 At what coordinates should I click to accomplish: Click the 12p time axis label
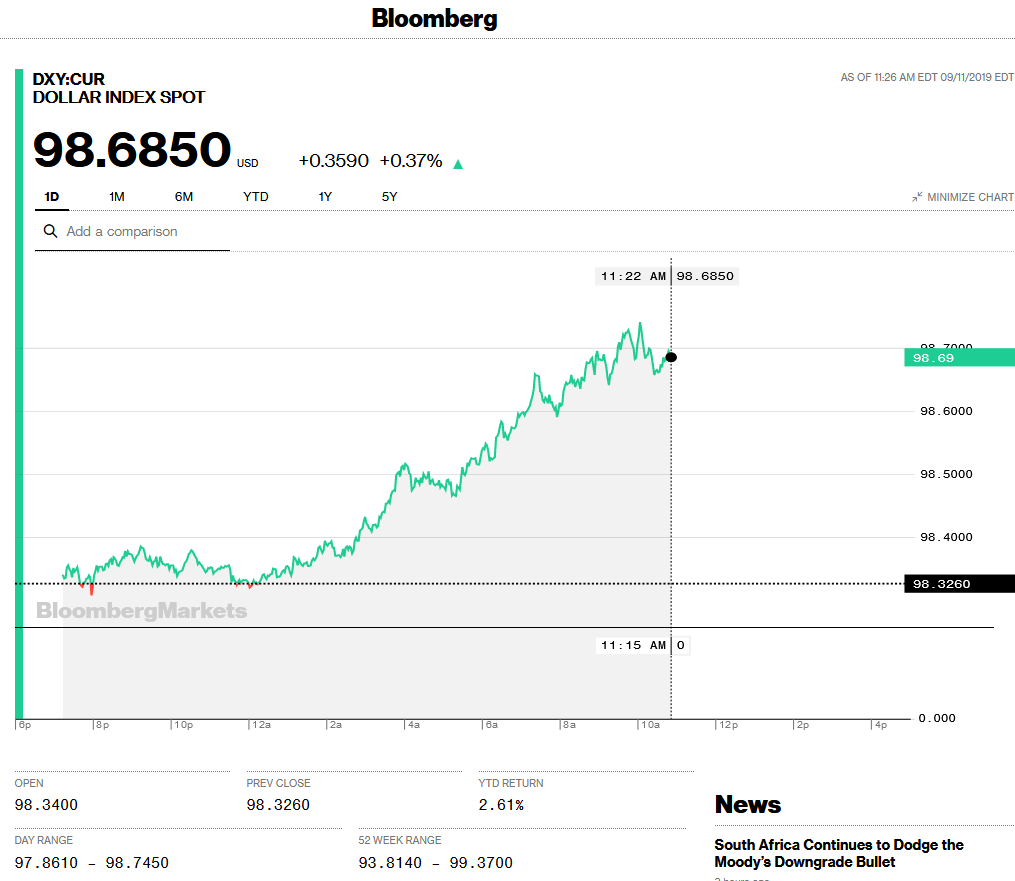(x=729, y=725)
